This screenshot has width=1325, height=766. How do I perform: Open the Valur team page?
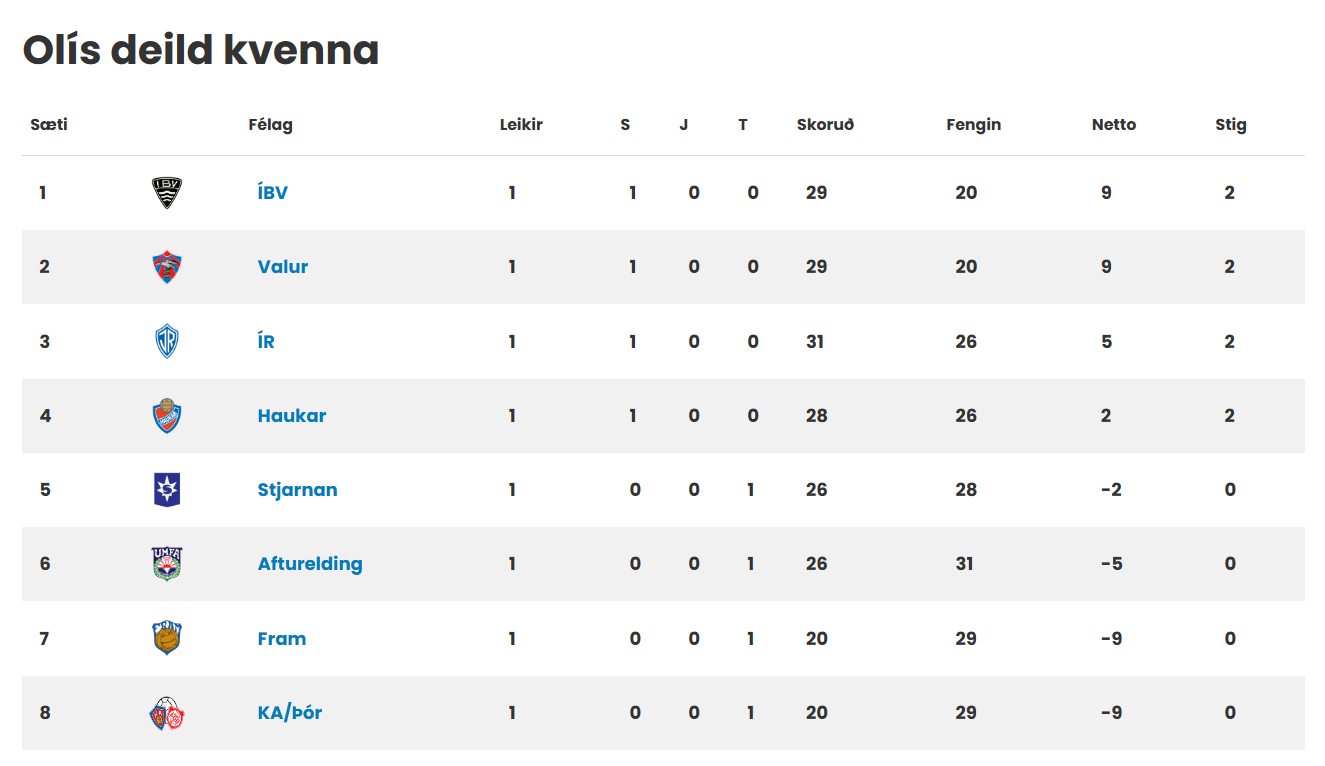[x=283, y=267]
